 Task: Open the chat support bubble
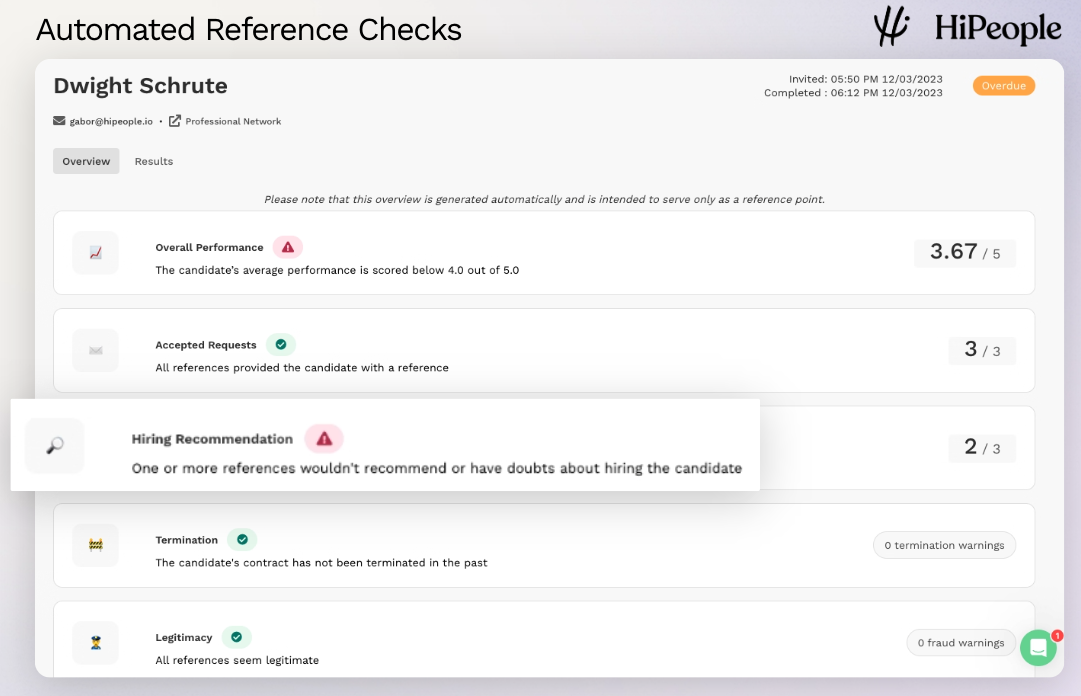coord(1038,647)
